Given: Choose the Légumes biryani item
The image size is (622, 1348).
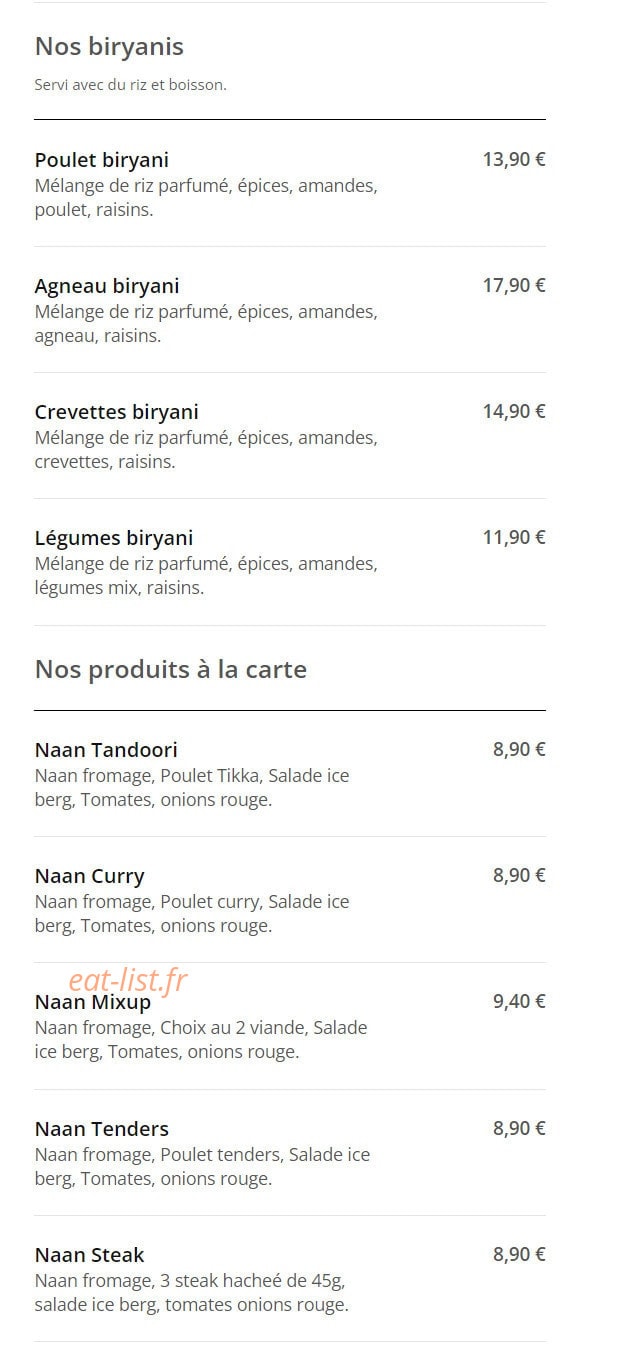Looking at the screenshot, I should pos(290,562).
